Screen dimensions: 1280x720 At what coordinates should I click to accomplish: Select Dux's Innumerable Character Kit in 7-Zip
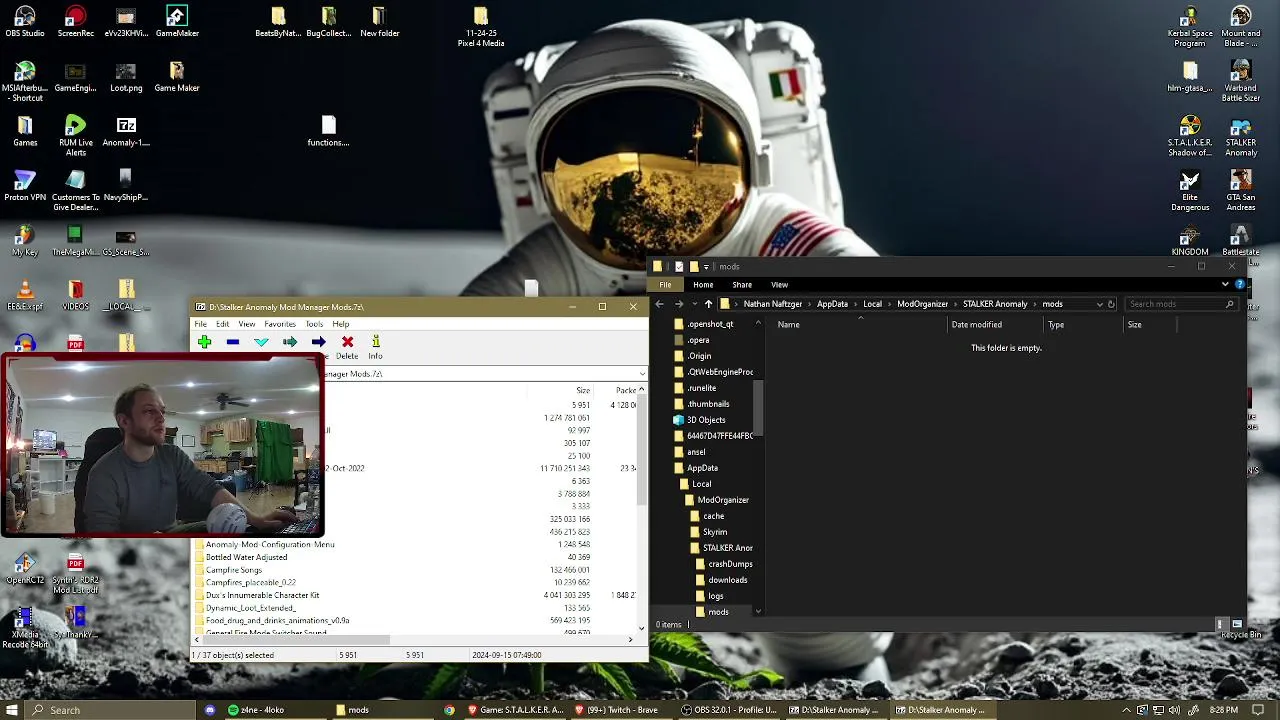(x=262, y=595)
